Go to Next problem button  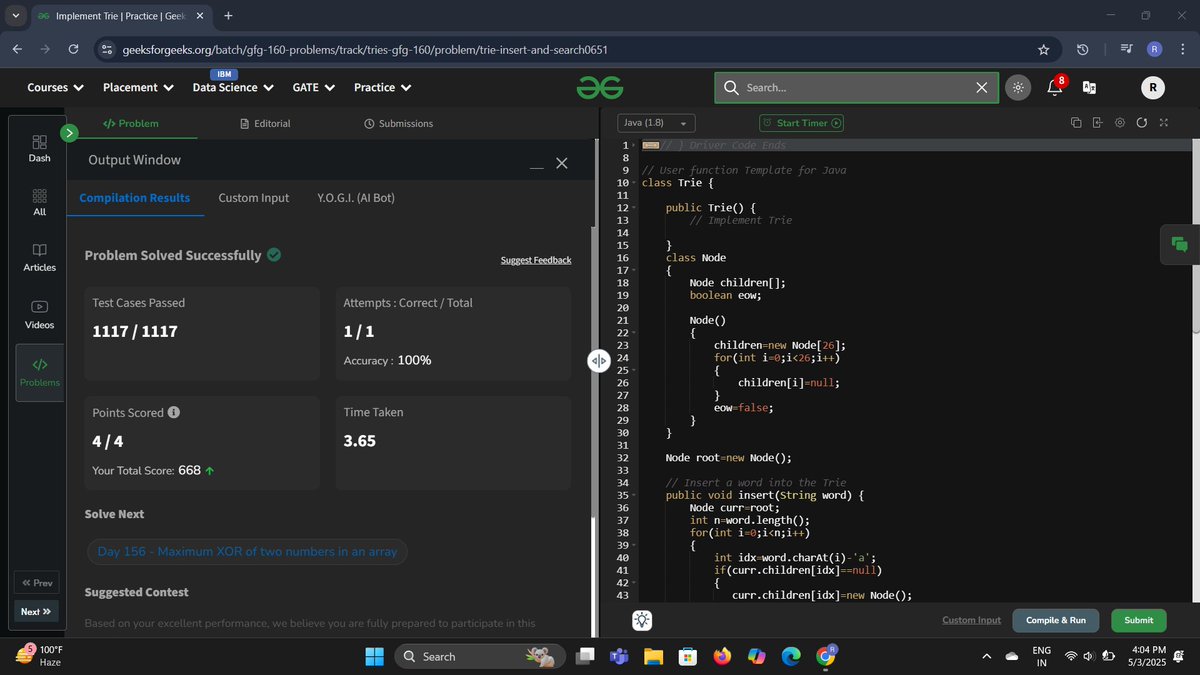[x=36, y=612]
